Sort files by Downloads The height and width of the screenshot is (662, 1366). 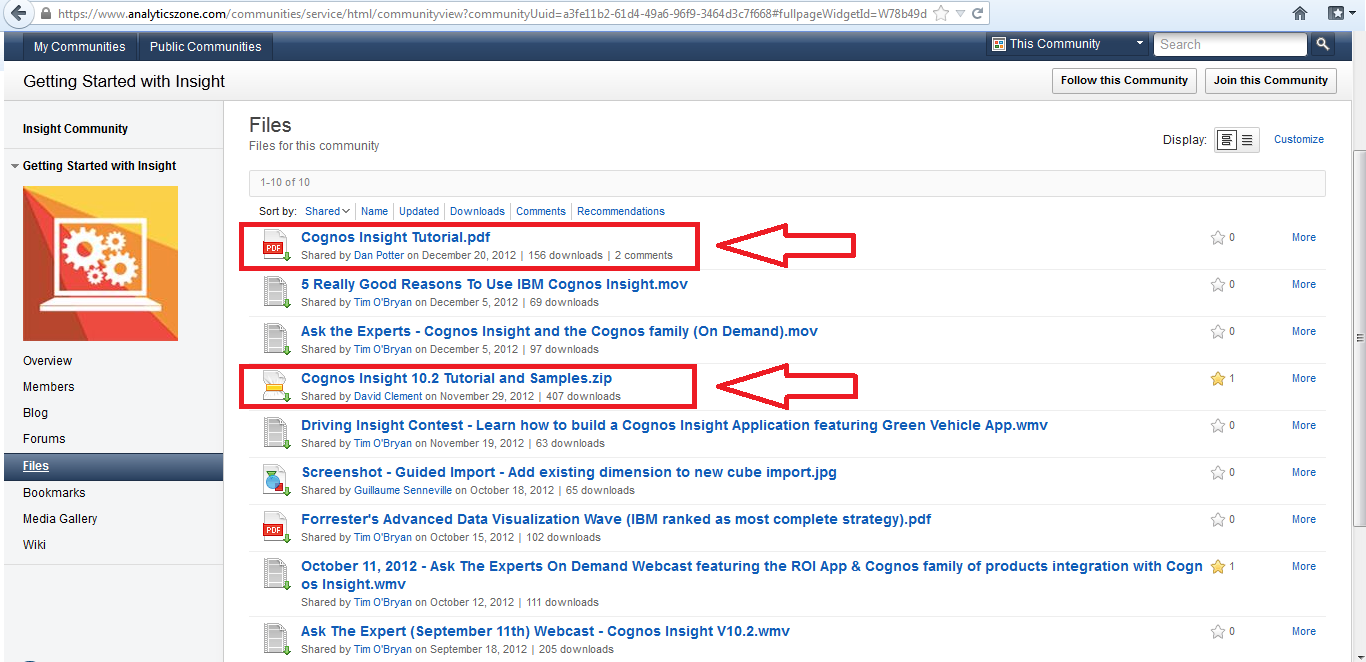(477, 211)
